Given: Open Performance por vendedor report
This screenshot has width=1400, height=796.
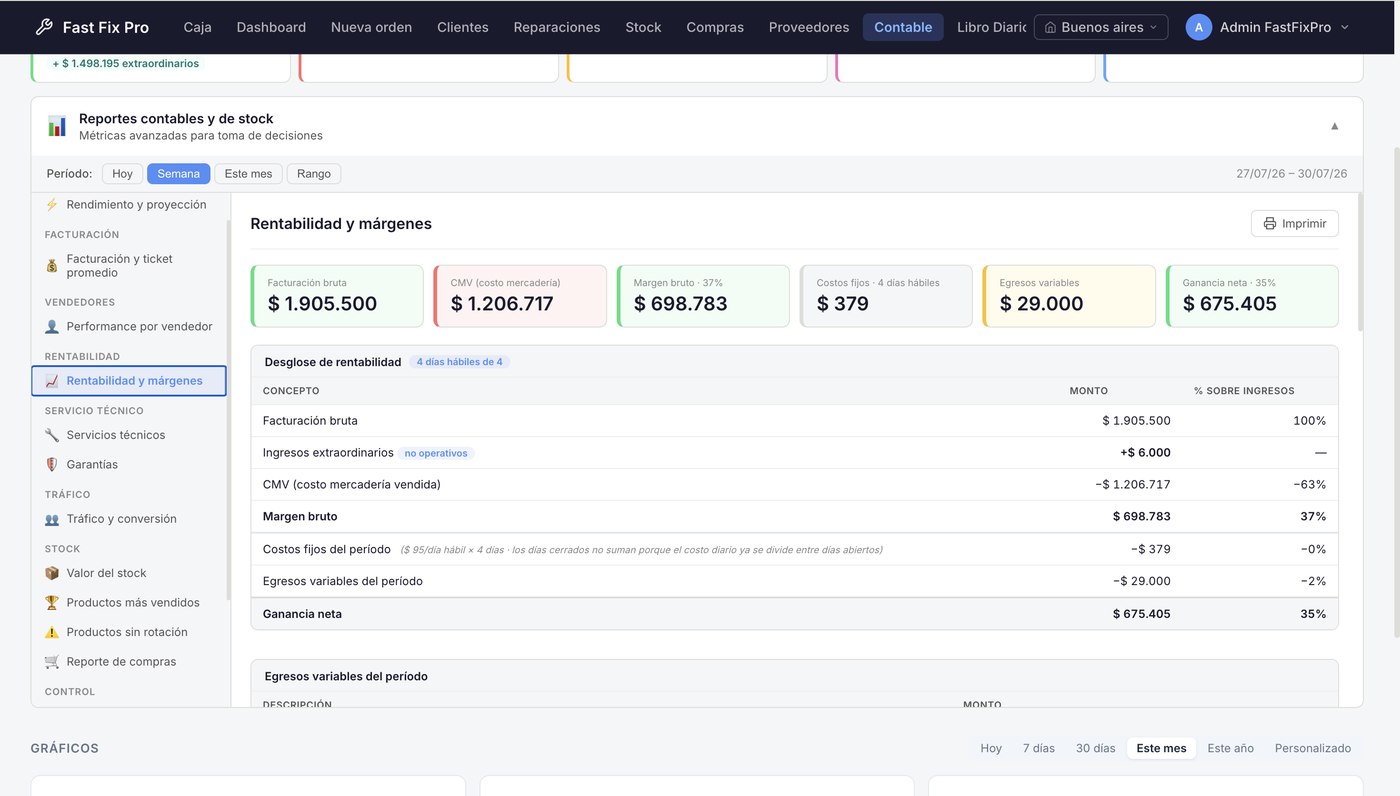Looking at the screenshot, I should point(129,326).
